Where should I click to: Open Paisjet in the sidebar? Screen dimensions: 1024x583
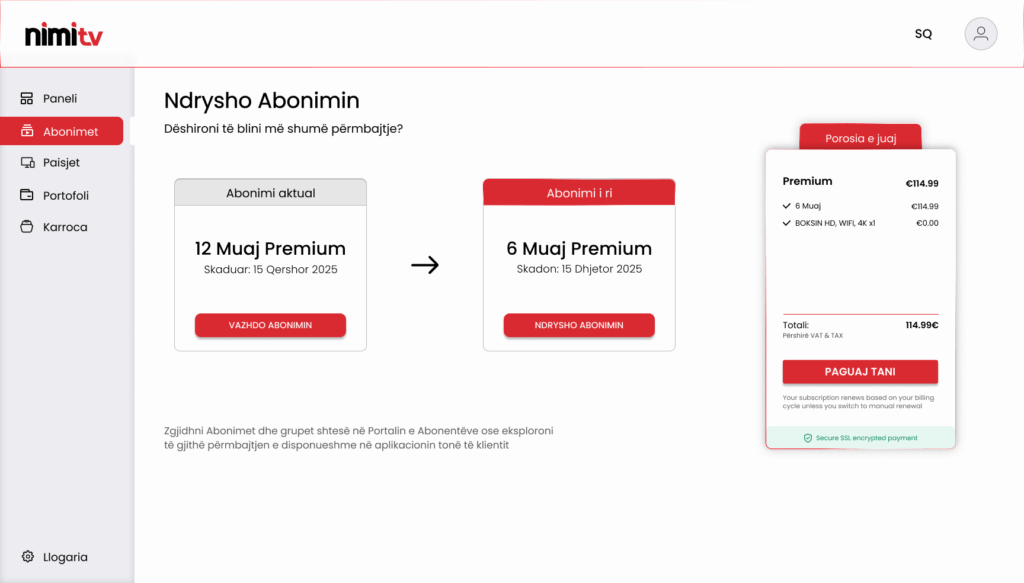[x=62, y=163]
